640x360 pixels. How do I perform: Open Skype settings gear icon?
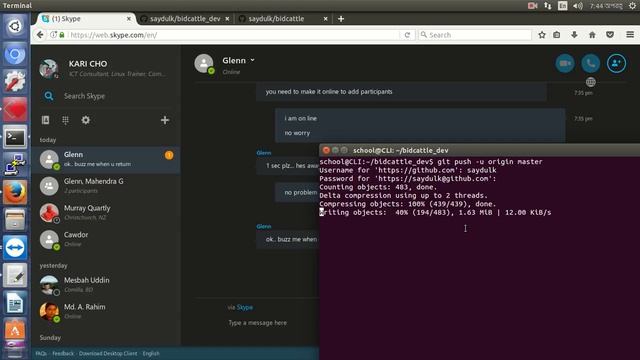[x=85, y=120]
